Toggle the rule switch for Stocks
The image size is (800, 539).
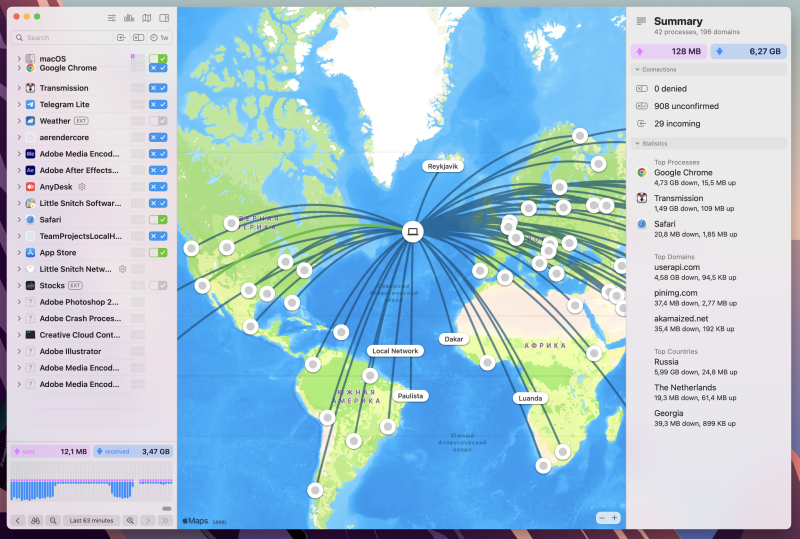[158, 285]
